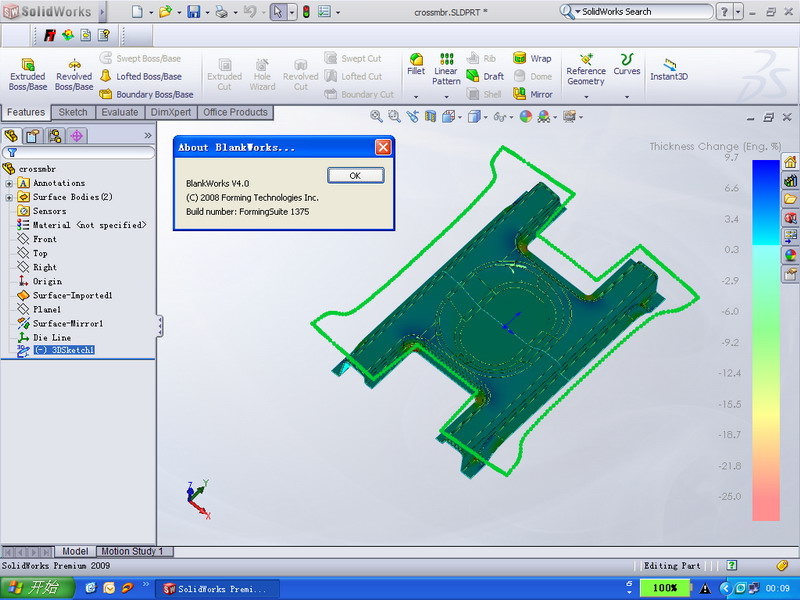Select the Draft tool

(x=485, y=77)
